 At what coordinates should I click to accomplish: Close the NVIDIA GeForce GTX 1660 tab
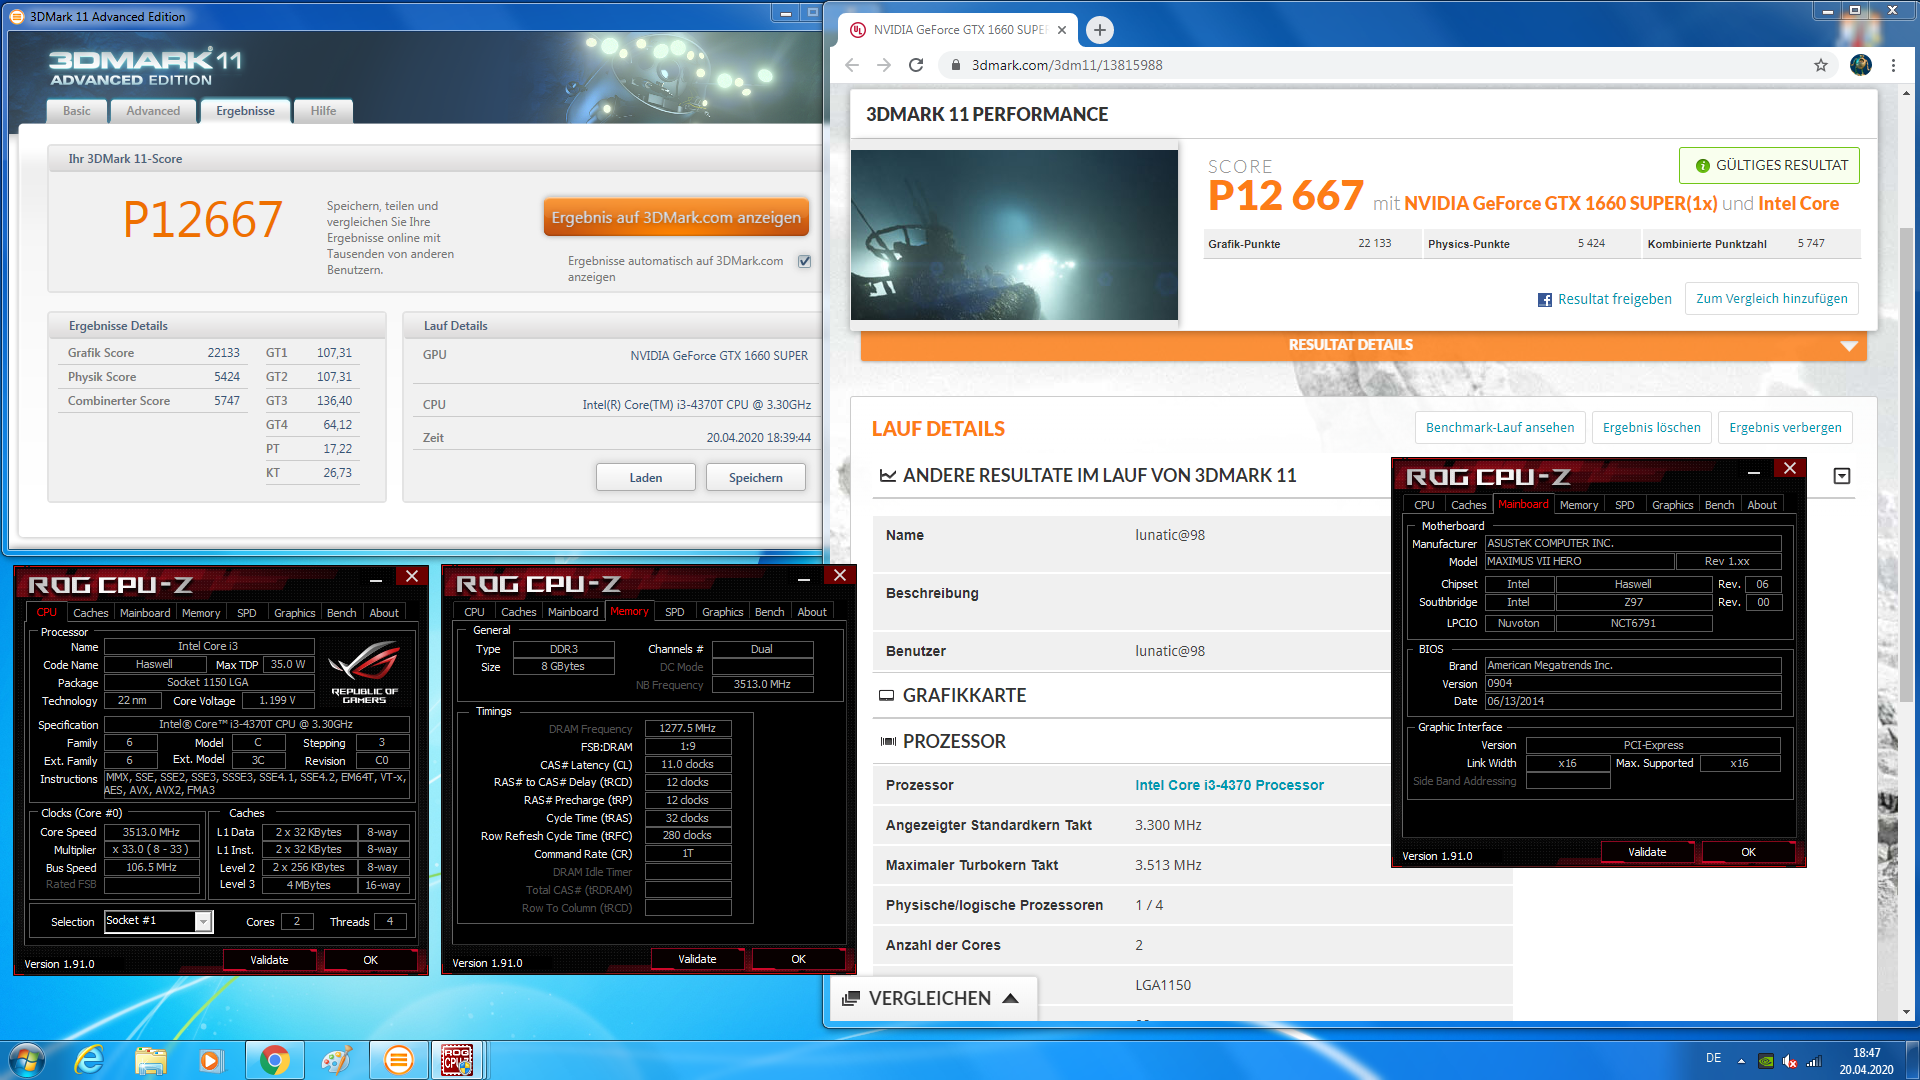1062,30
